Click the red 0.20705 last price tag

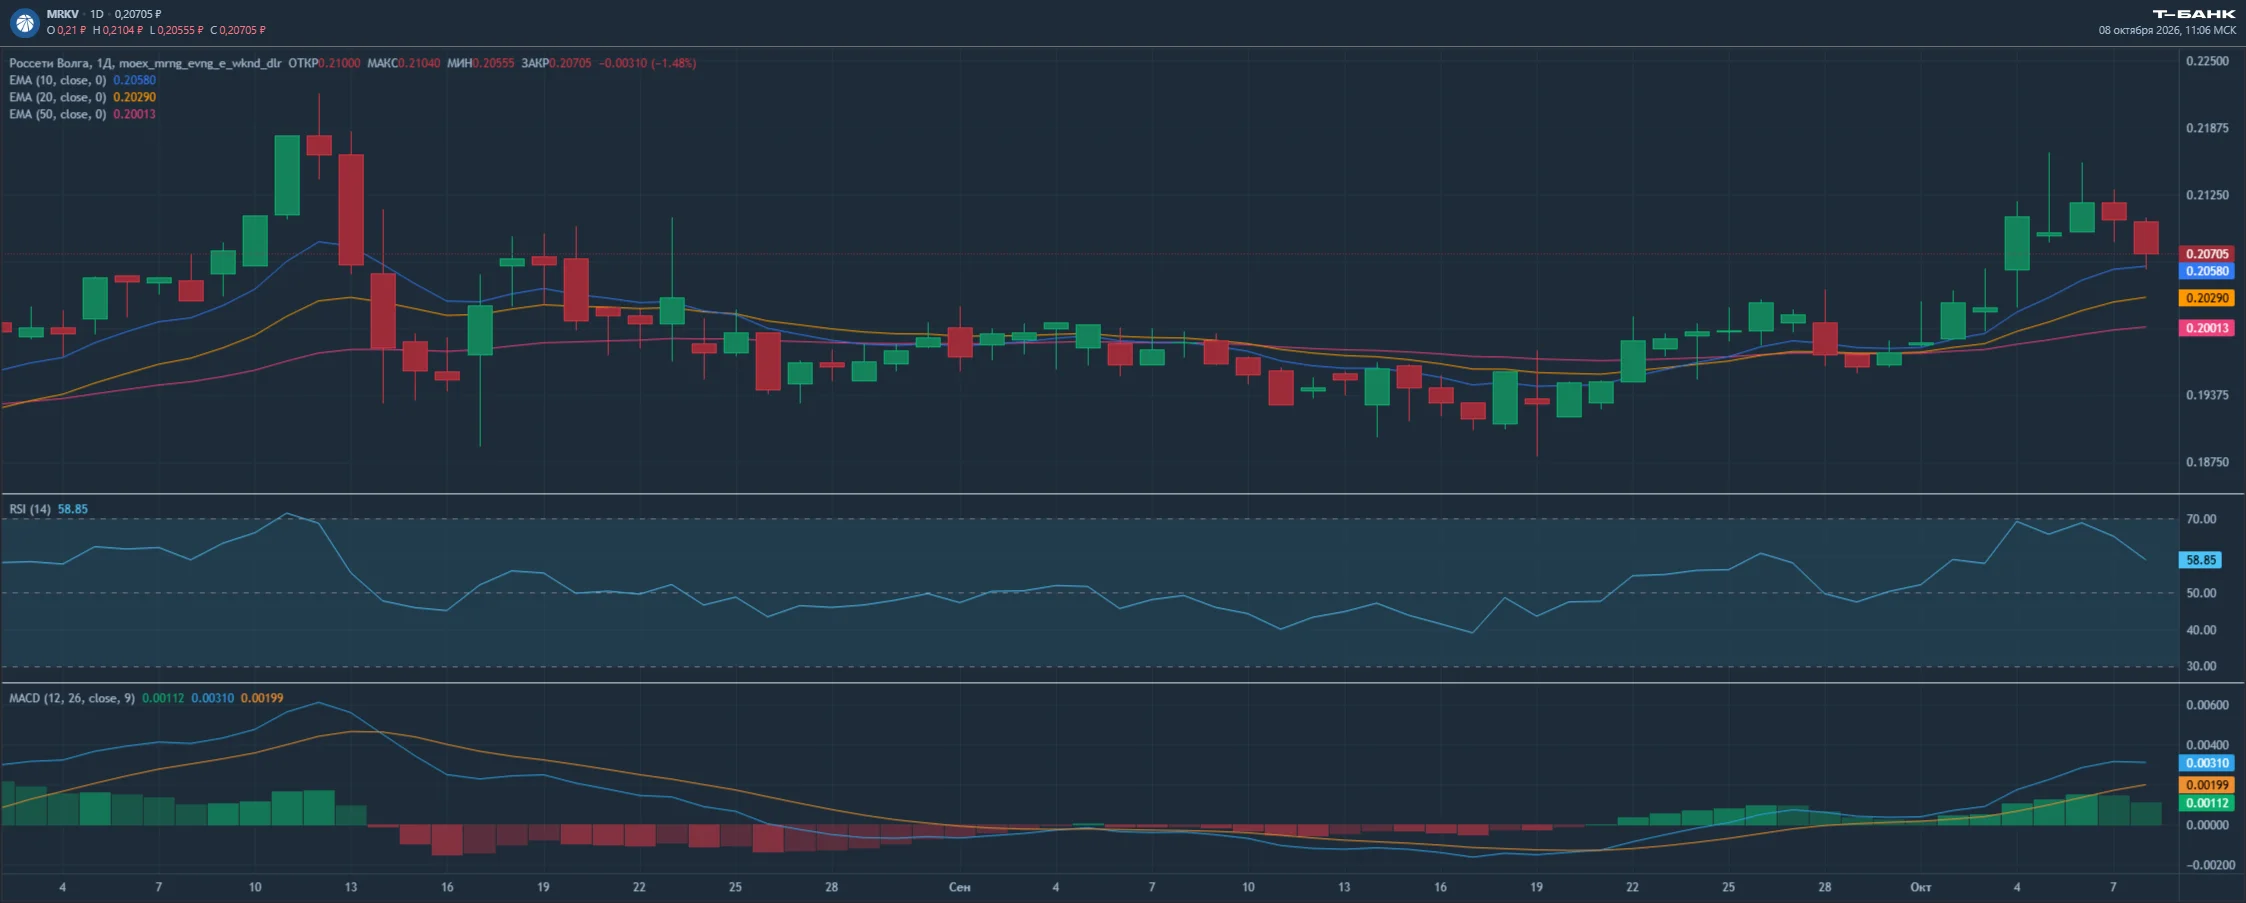coord(2207,254)
